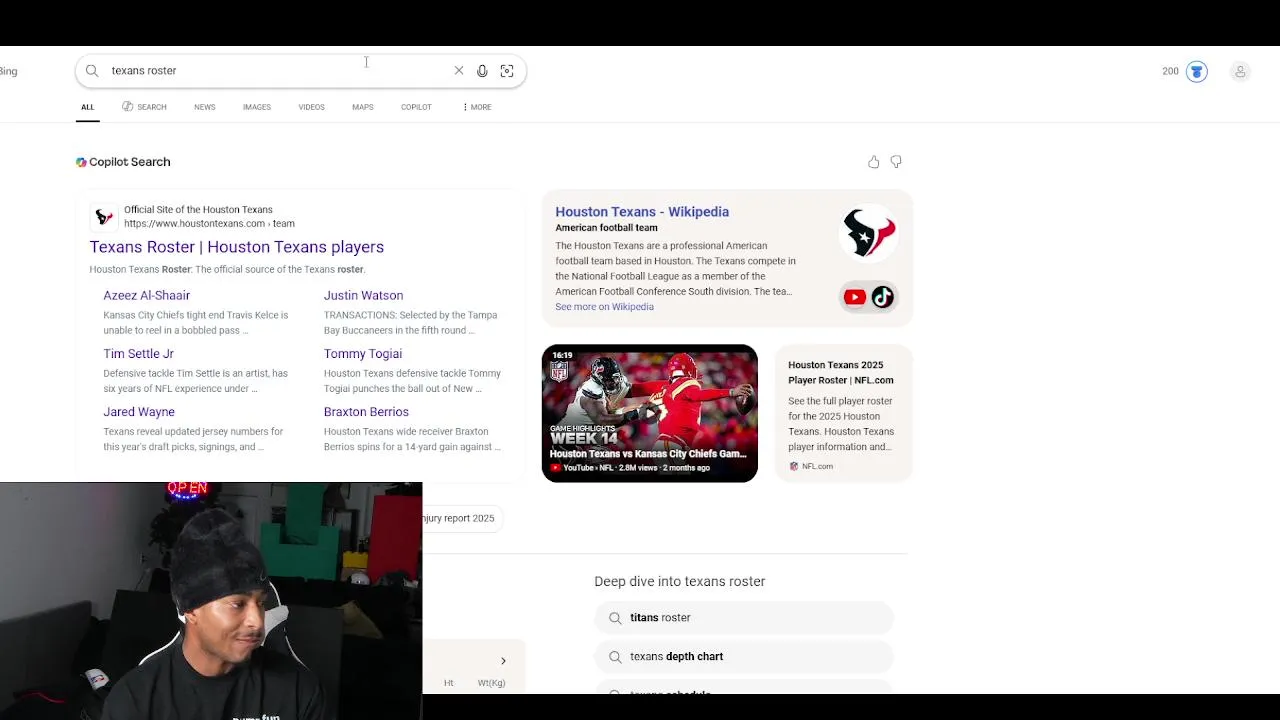The height and width of the screenshot is (720, 1280).
Task: Open the account profile icon
Action: click(x=1240, y=71)
